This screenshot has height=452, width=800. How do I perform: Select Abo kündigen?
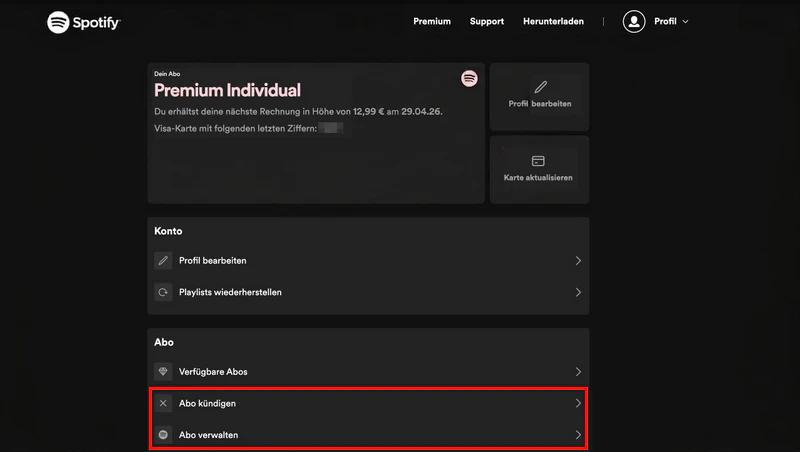[x=368, y=403]
